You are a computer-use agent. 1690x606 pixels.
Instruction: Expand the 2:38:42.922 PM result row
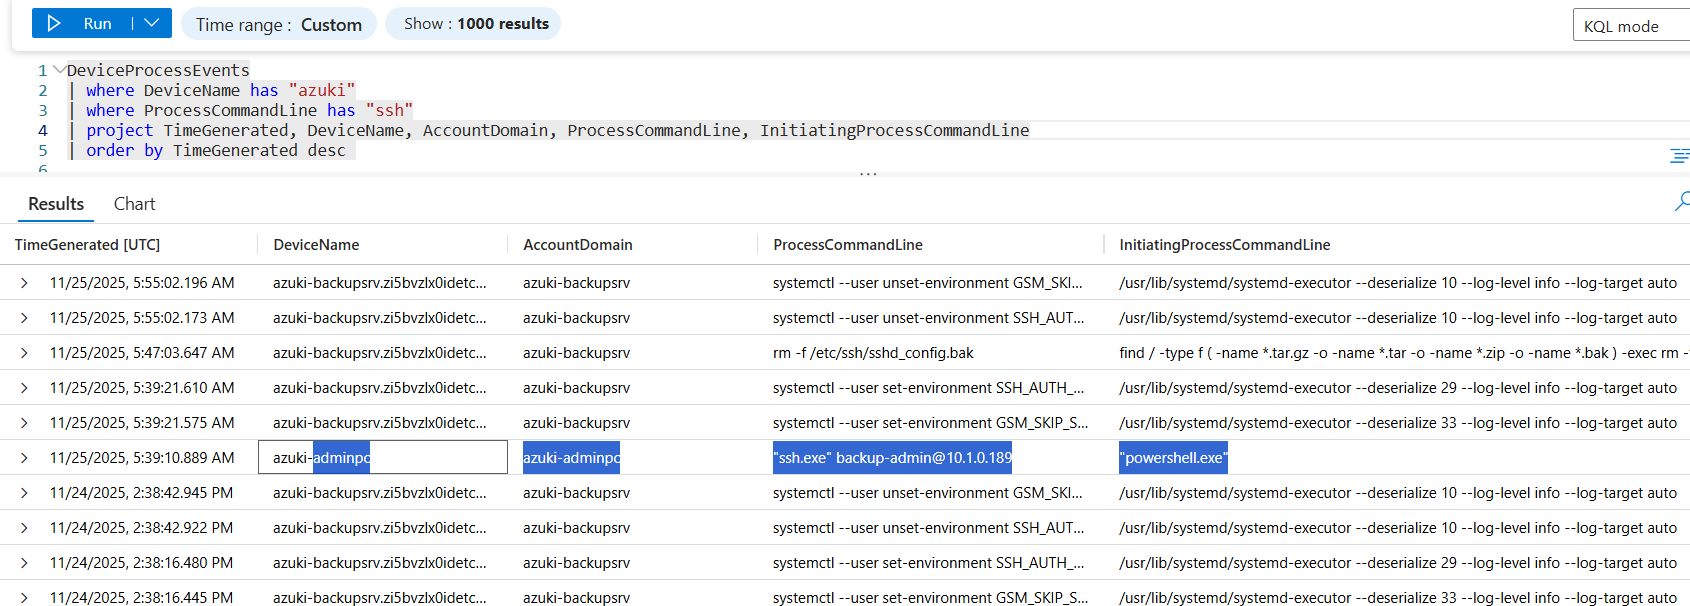pyautogui.click(x=24, y=528)
